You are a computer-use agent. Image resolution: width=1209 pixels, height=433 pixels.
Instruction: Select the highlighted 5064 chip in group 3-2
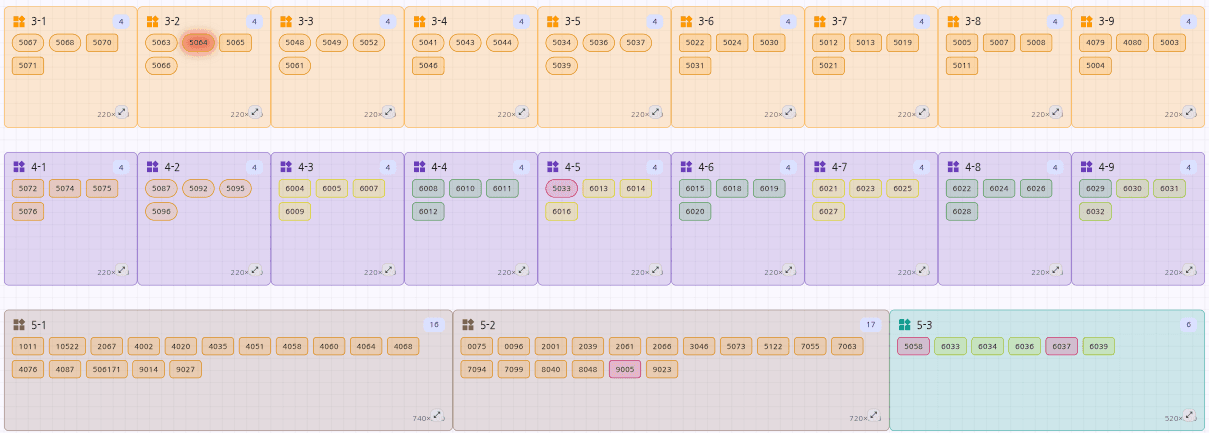(x=198, y=42)
